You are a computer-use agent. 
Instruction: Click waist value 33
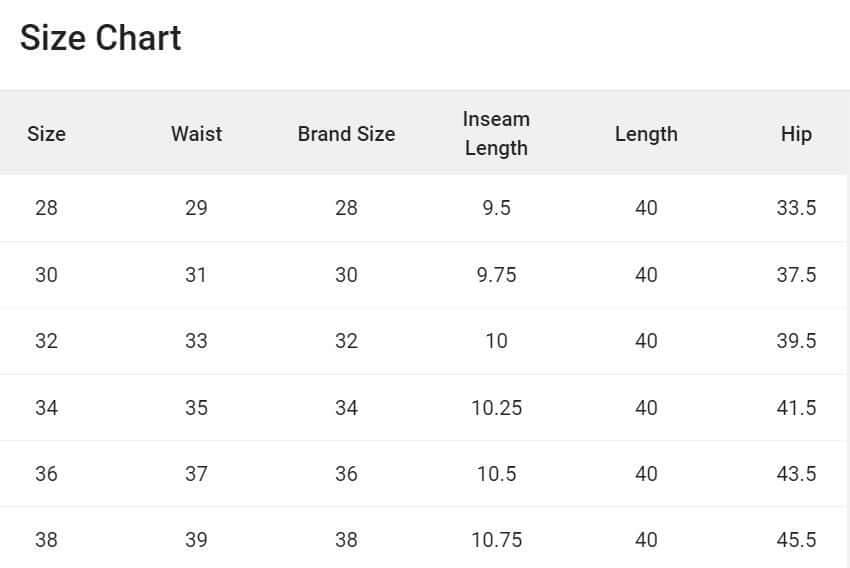pyautogui.click(x=196, y=341)
